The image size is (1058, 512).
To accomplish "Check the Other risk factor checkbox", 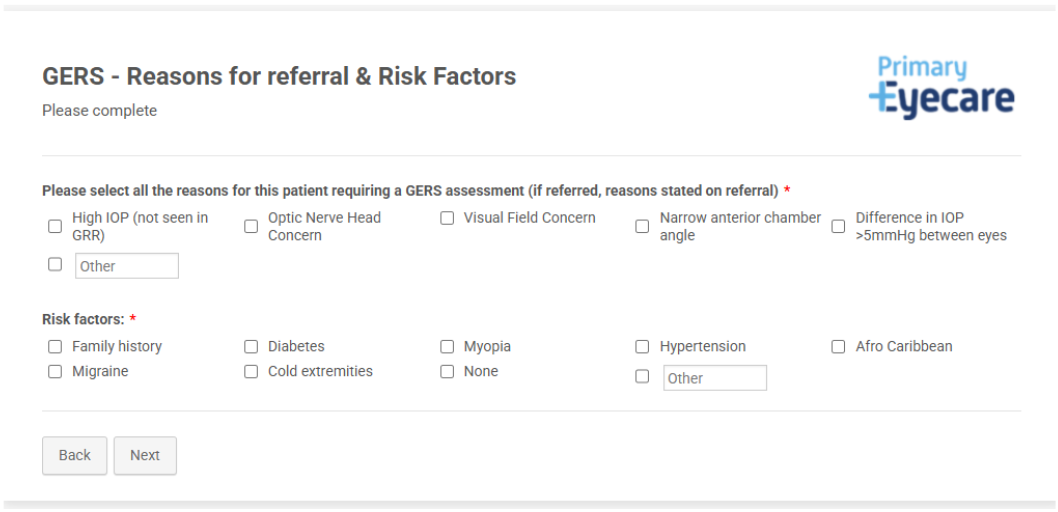I will click(x=643, y=377).
